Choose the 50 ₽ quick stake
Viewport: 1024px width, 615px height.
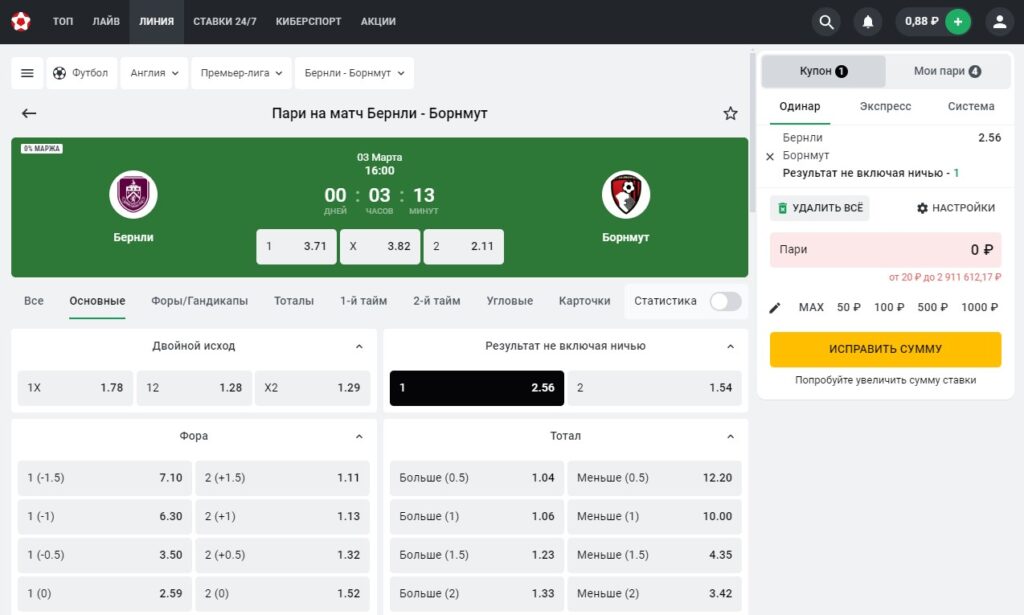(848, 308)
